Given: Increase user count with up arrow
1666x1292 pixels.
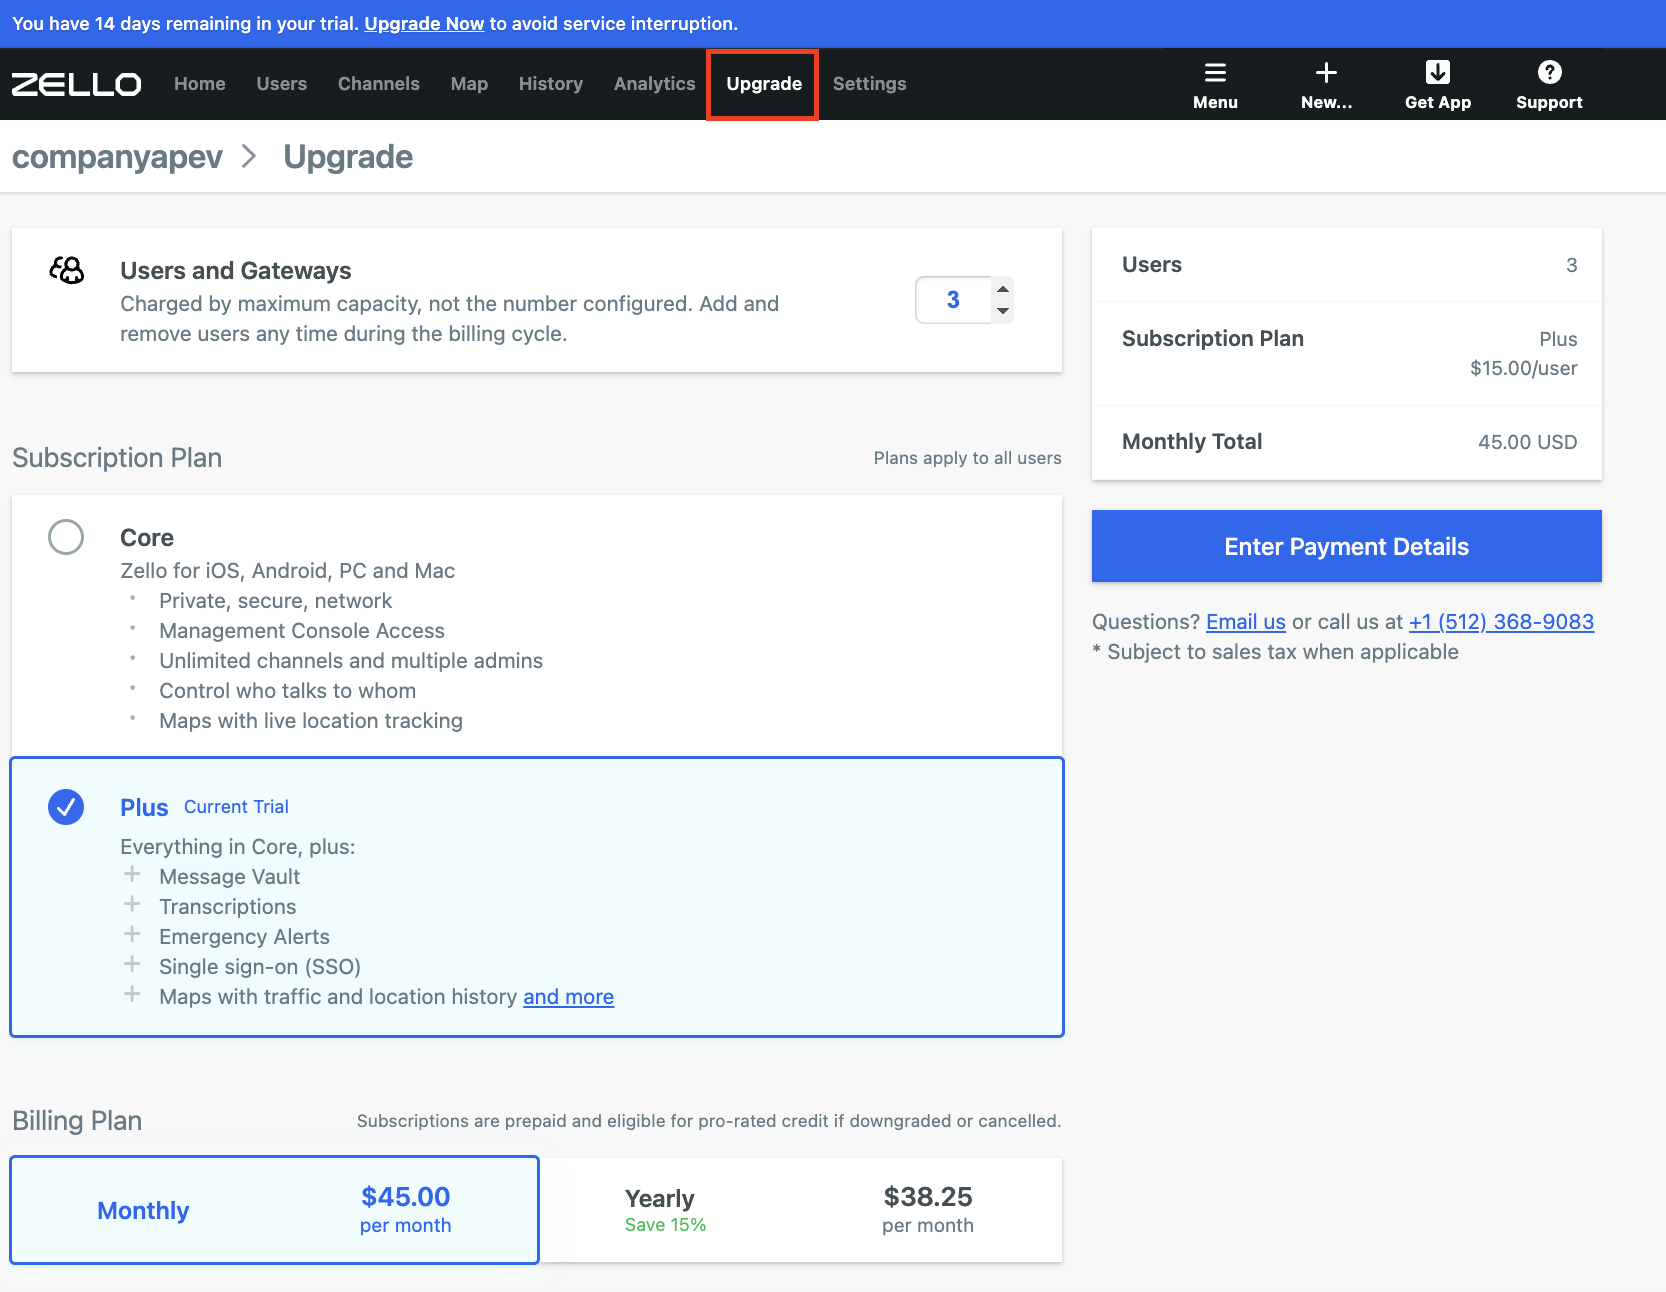Looking at the screenshot, I should [1003, 289].
